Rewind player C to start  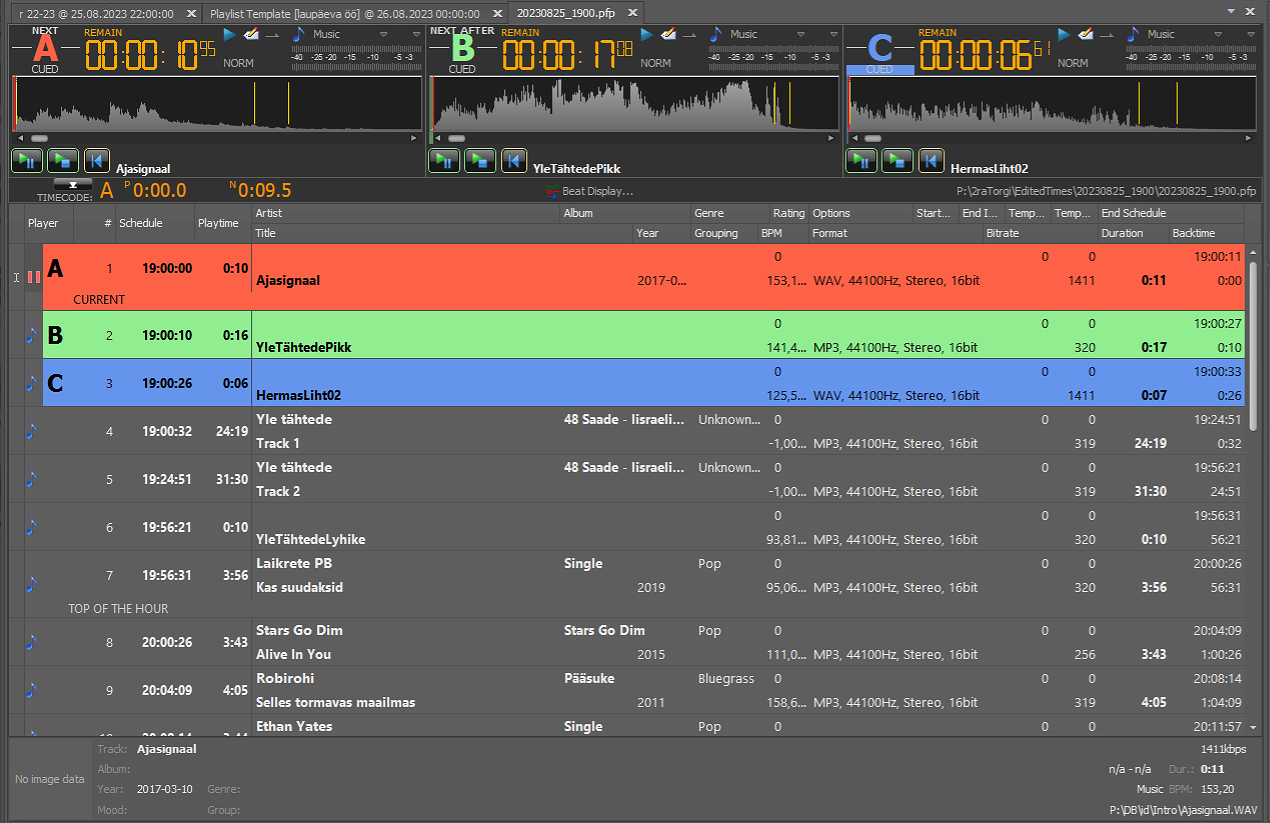tap(931, 160)
